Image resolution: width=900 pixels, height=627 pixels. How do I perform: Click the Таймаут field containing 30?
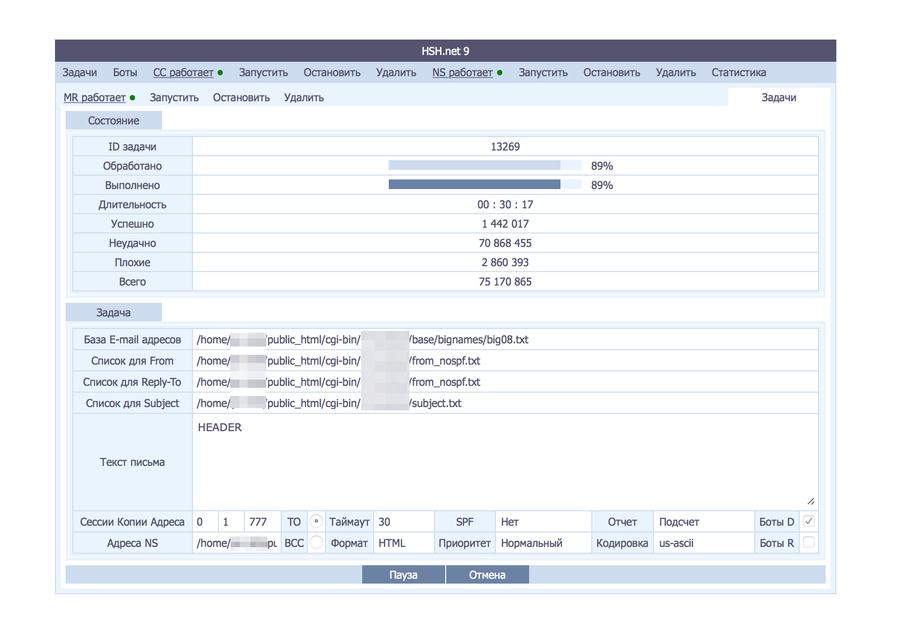tap(404, 522)
